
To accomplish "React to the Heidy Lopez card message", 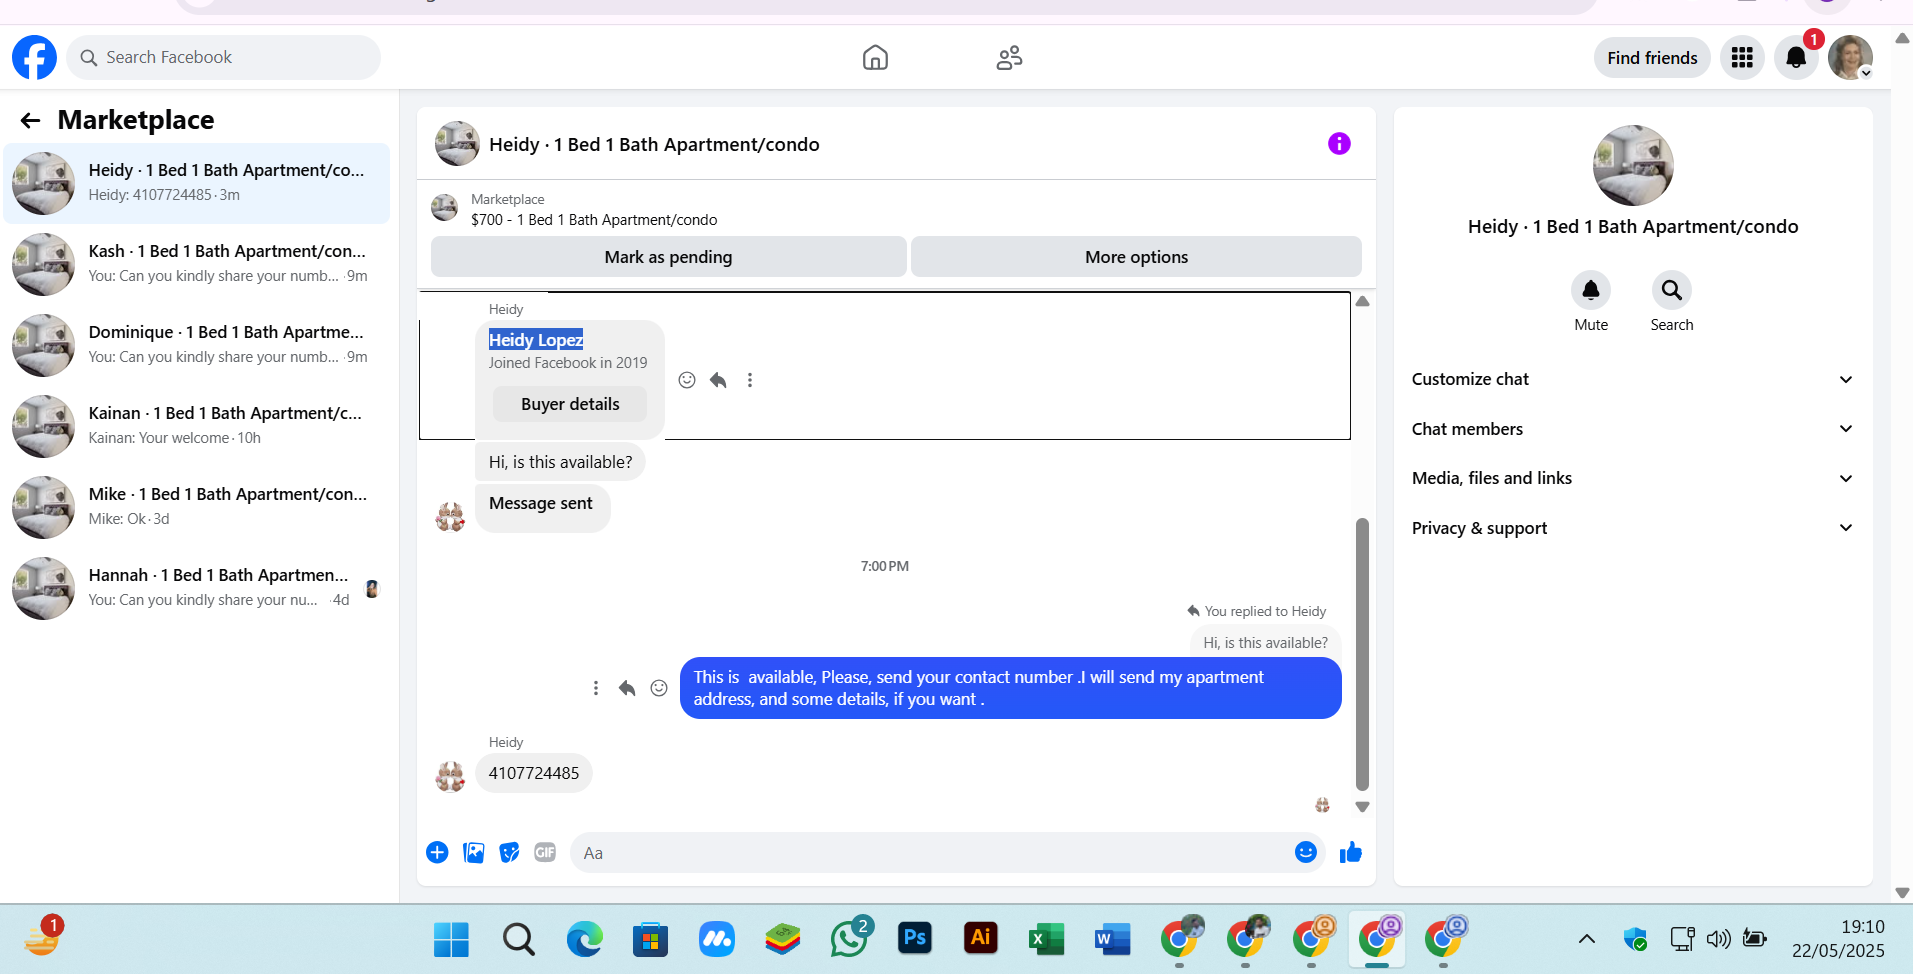I will [687, 380].
